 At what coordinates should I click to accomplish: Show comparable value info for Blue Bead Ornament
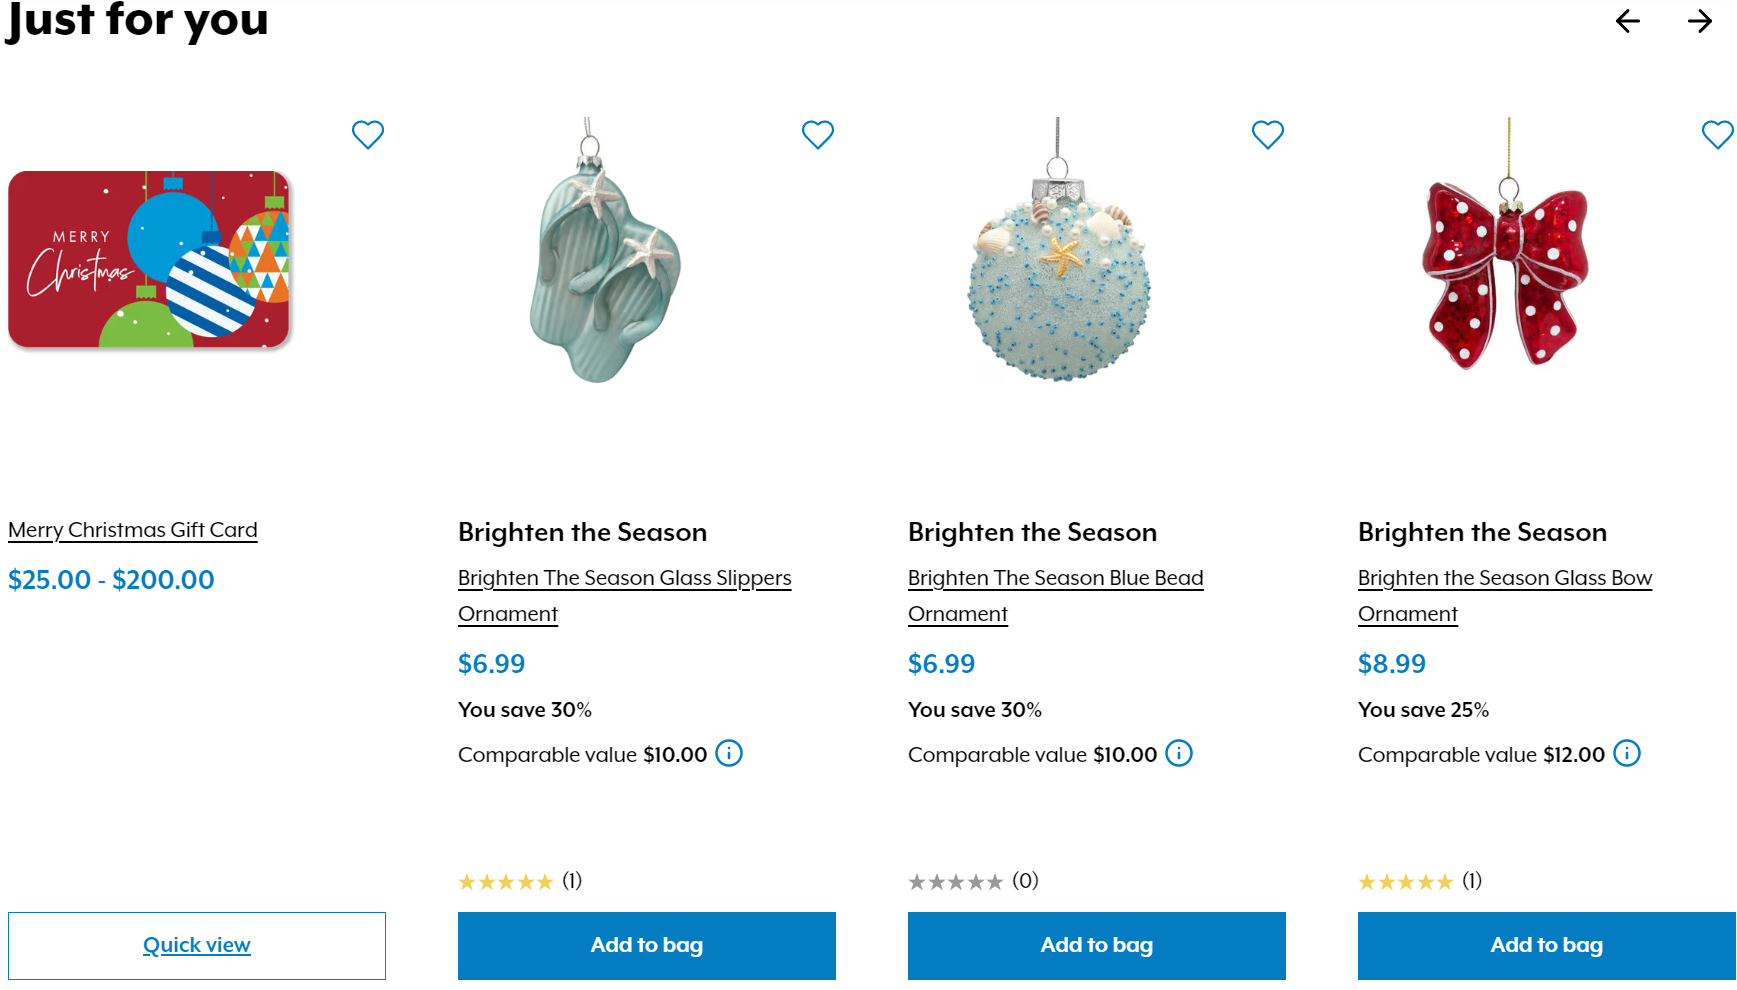[1180, 753]
